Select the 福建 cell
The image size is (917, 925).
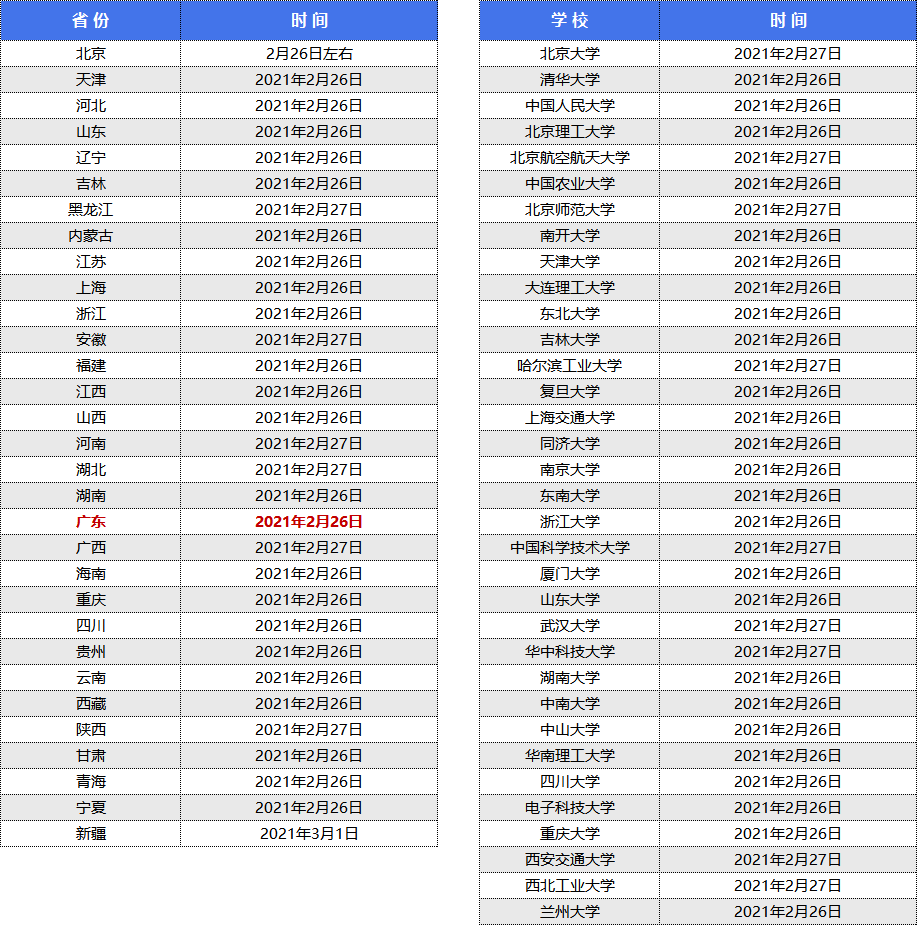click(x=90, y=365)
